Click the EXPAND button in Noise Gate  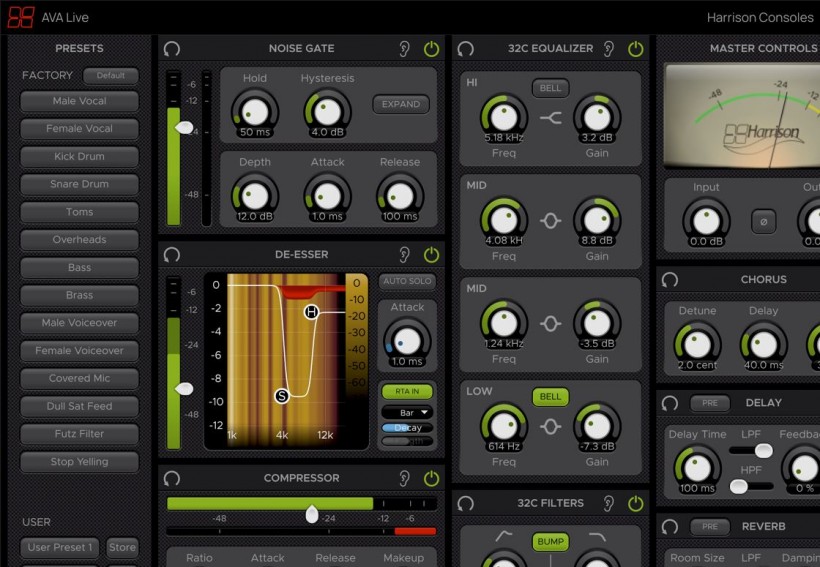[x=400, y=104]
